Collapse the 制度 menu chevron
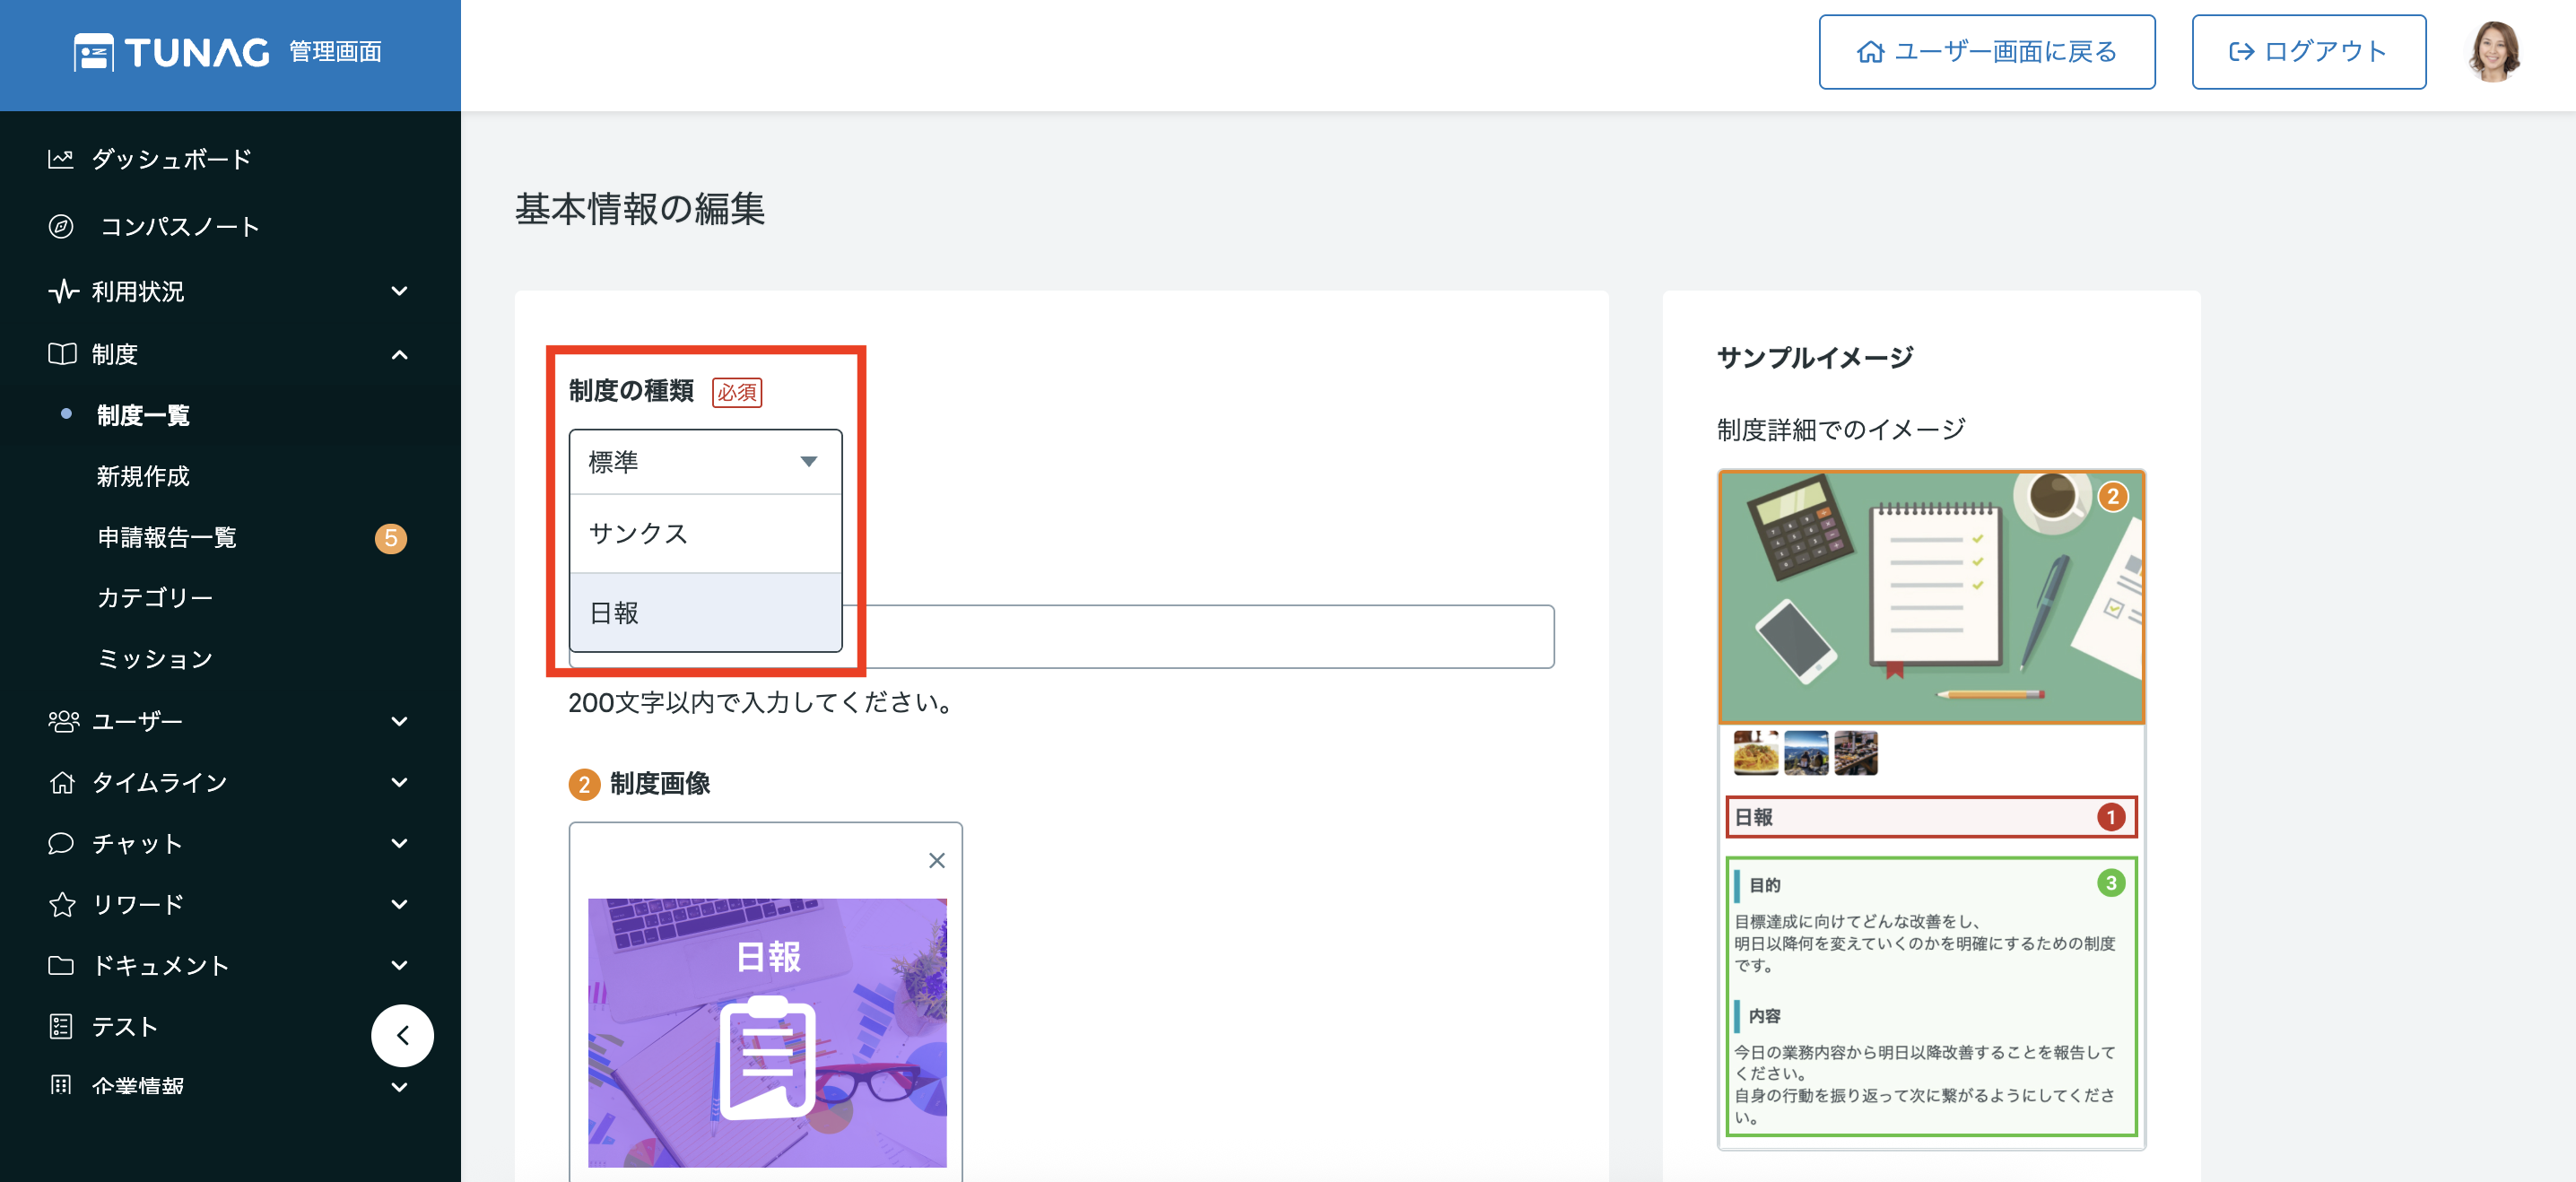 click(399, 355)
